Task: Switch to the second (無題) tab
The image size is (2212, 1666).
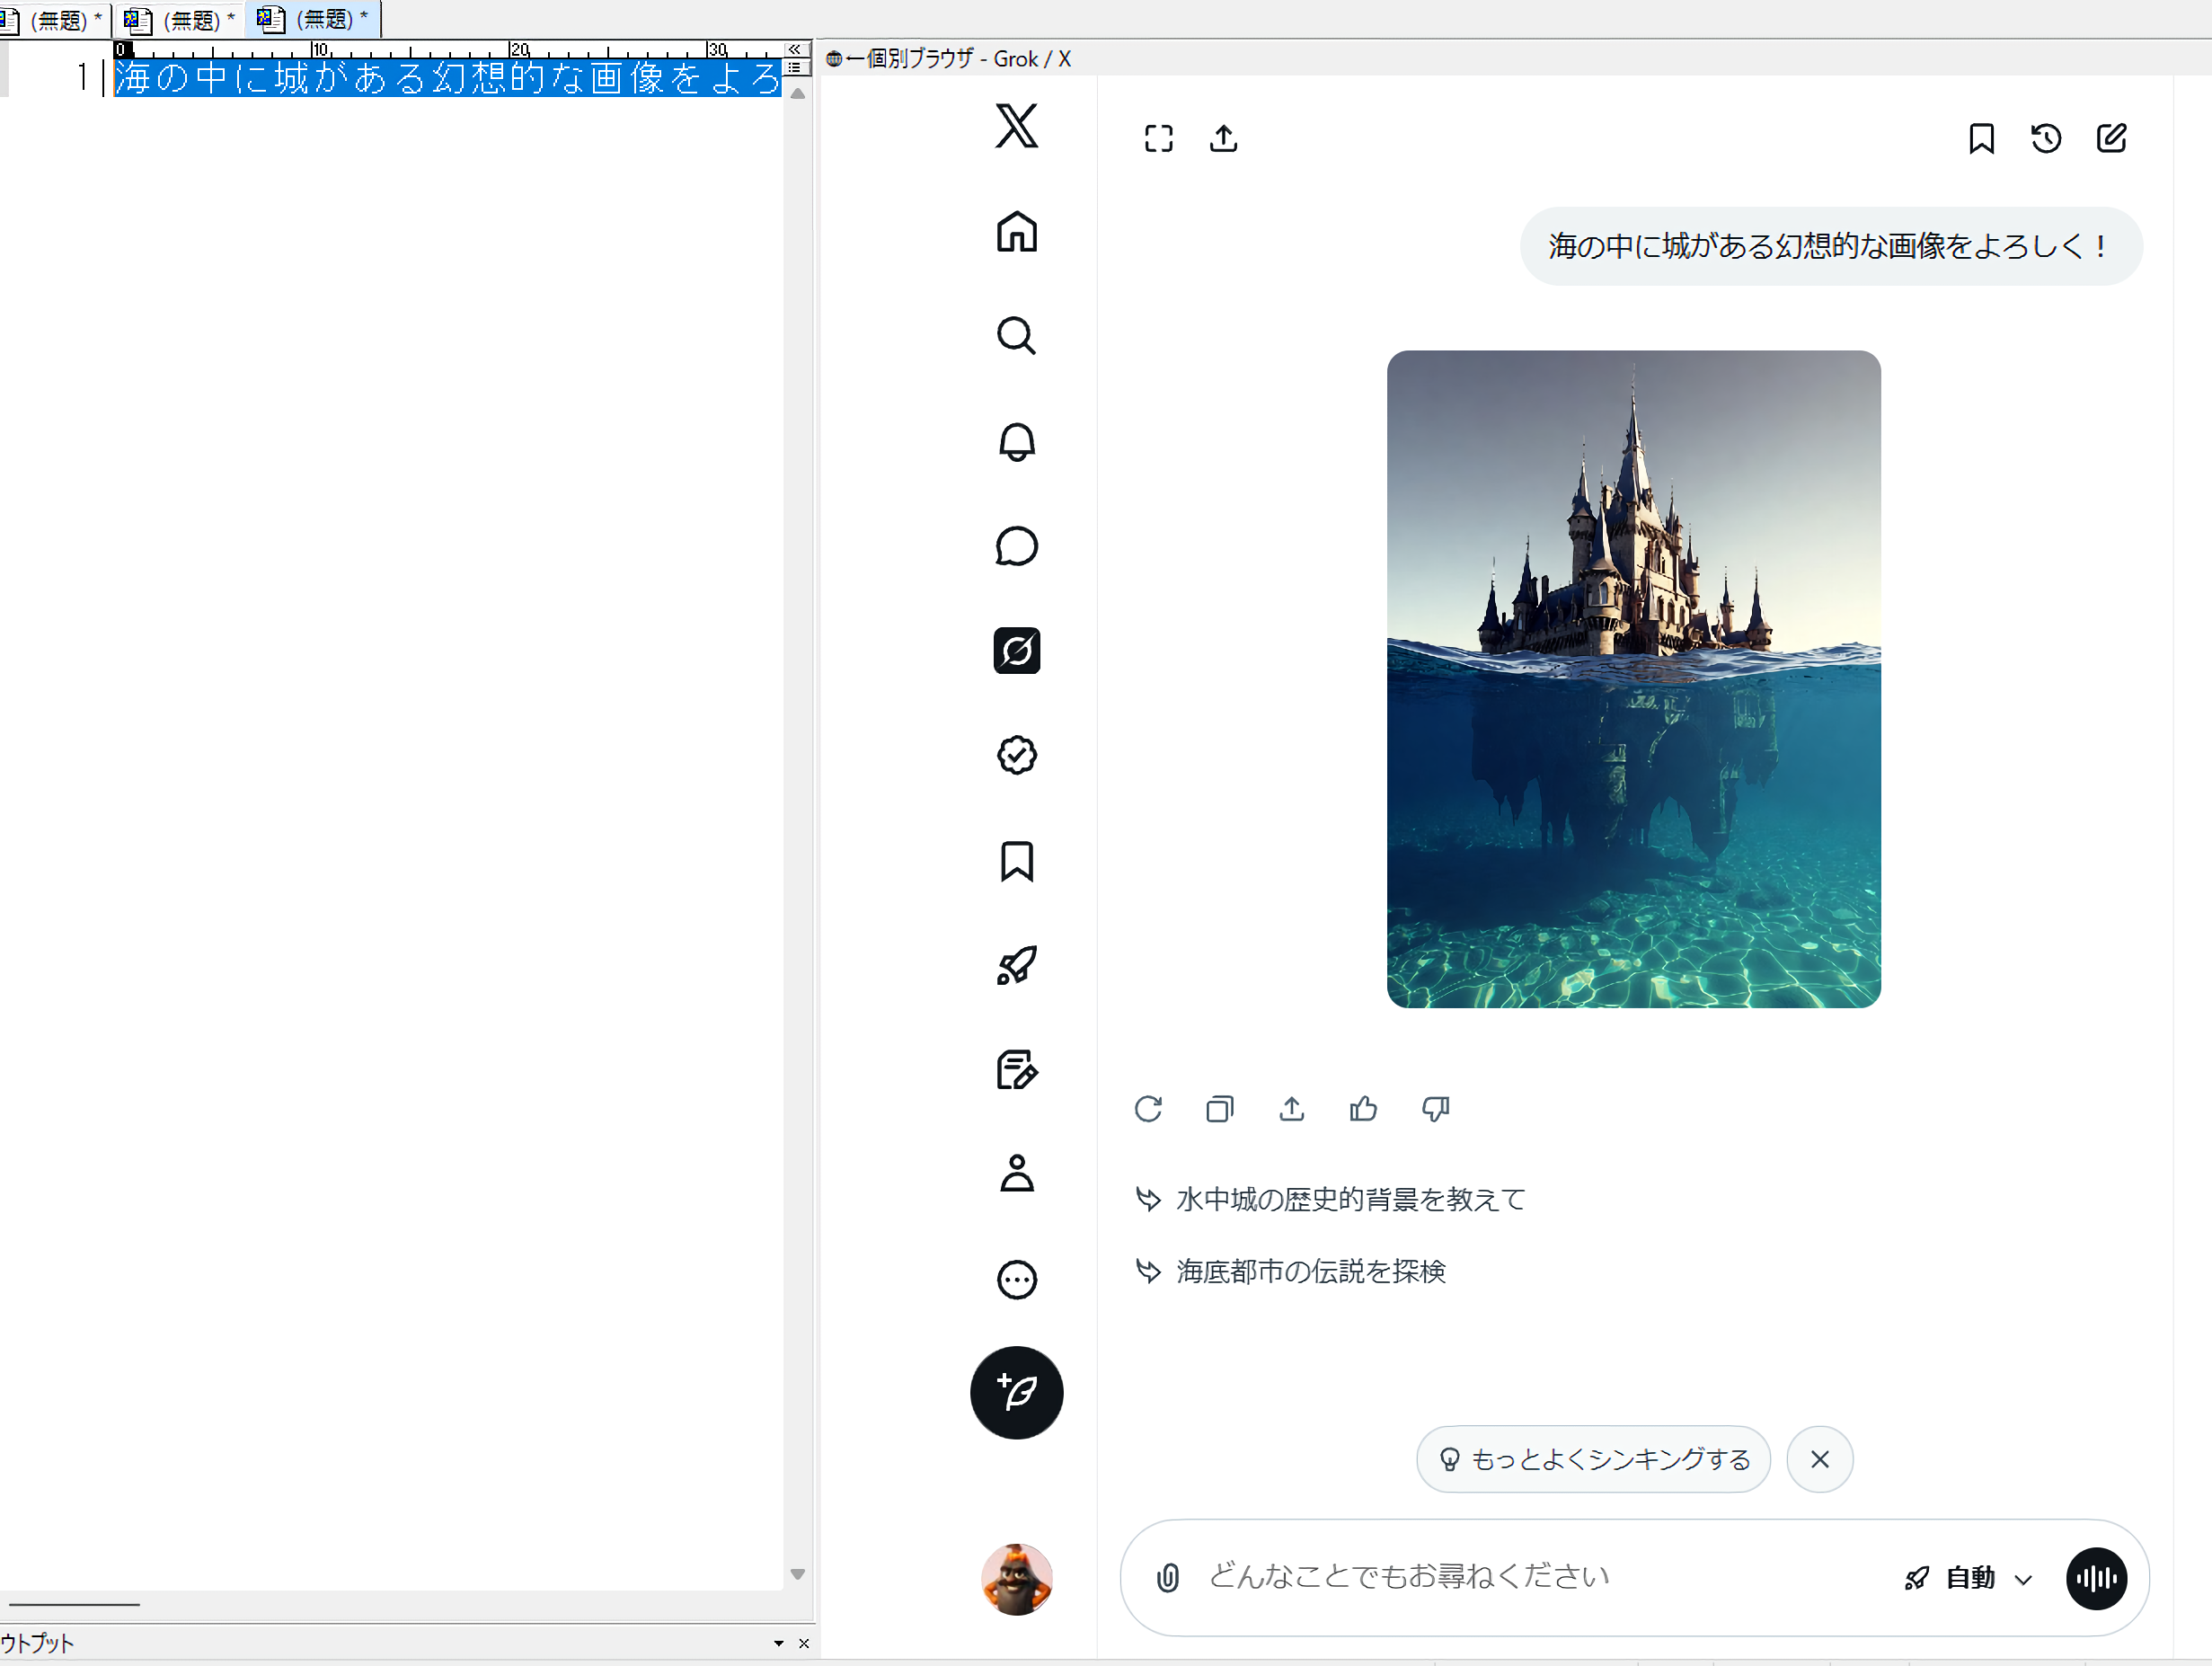Action: click(180, 19)
